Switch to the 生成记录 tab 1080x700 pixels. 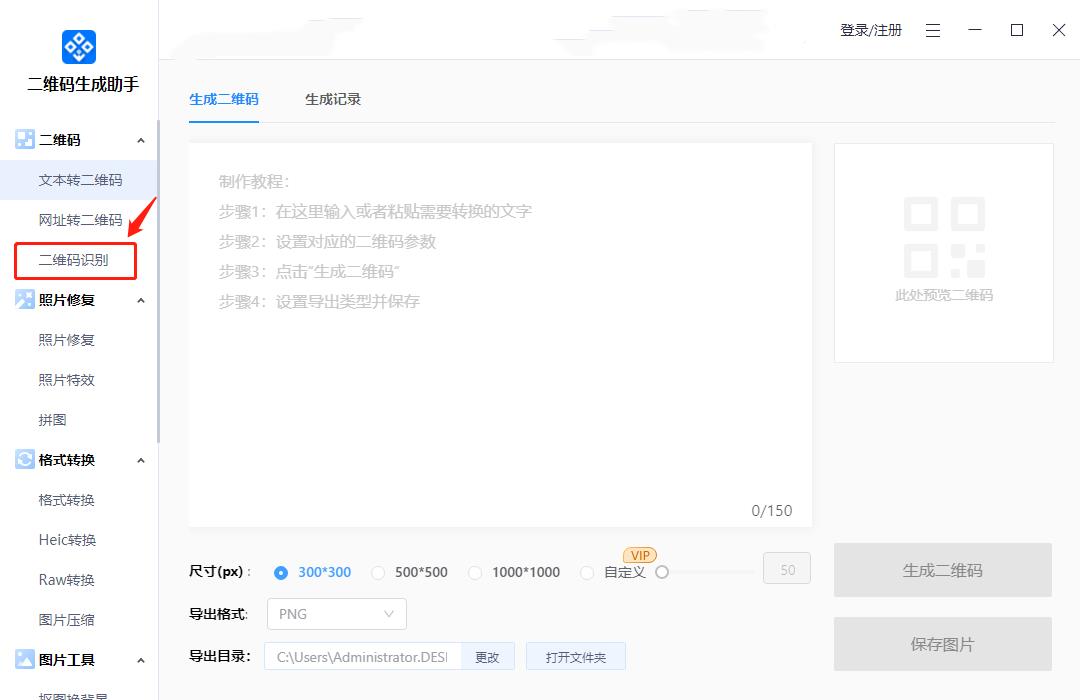(333, 99)
